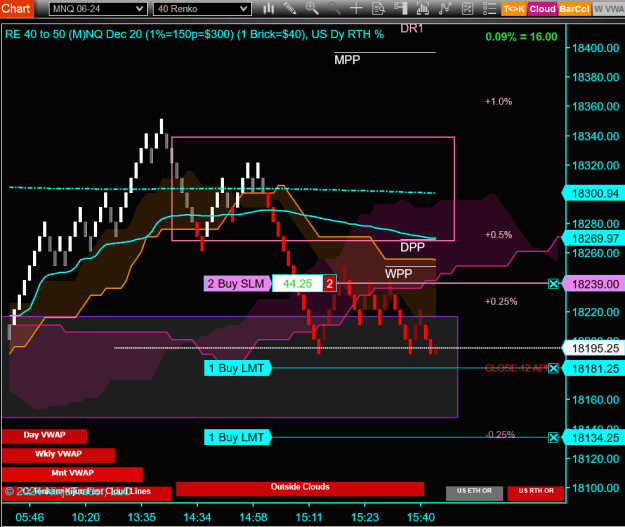Open the chart trader panel icon
Viewport: 625px width, 527px height.
400,8
